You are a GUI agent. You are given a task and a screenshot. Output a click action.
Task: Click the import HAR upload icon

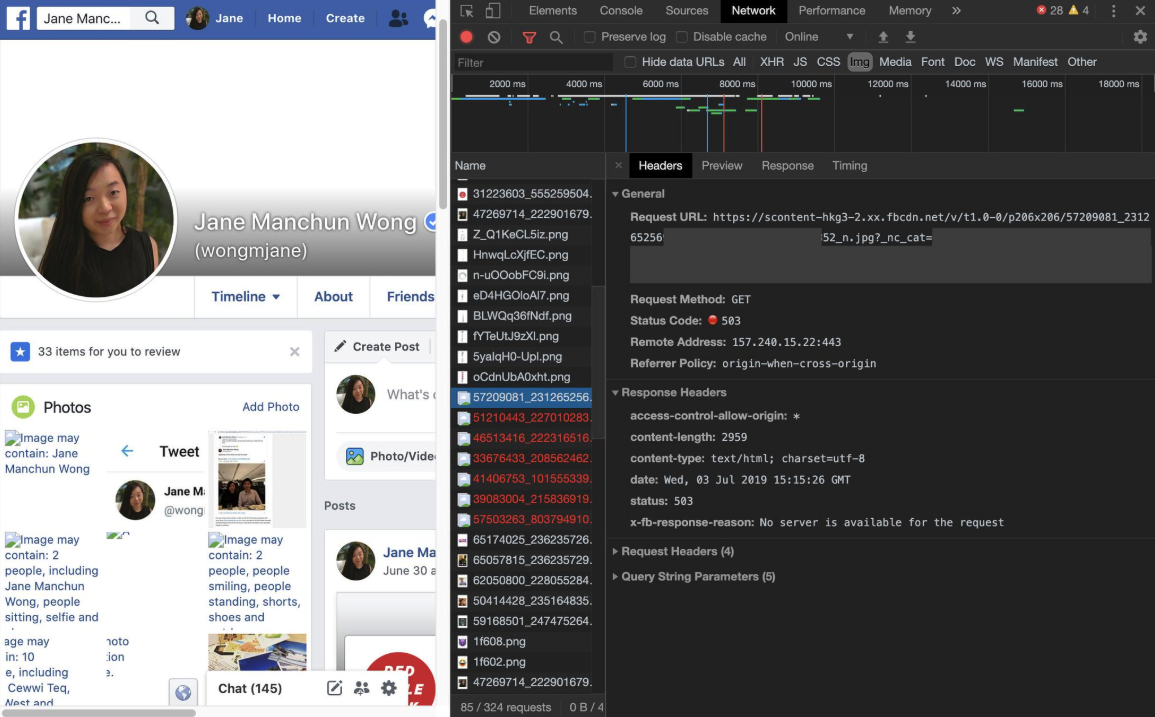883,37
